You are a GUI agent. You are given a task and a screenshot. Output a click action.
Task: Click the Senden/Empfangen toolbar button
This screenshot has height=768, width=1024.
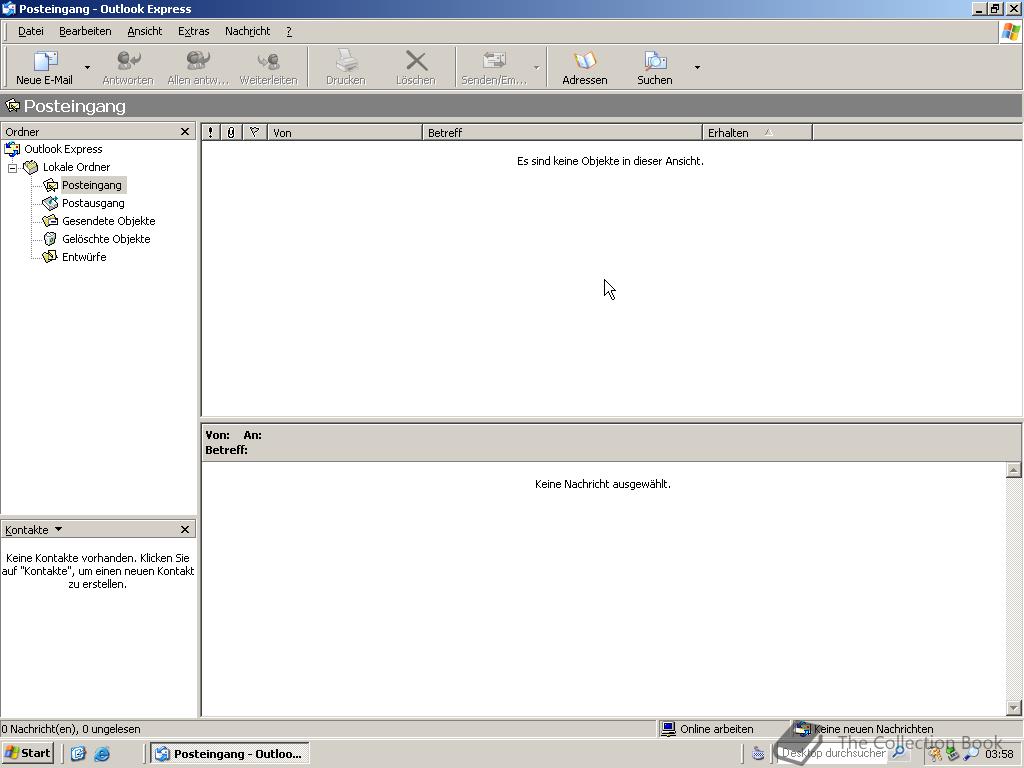tap(494, 67)
